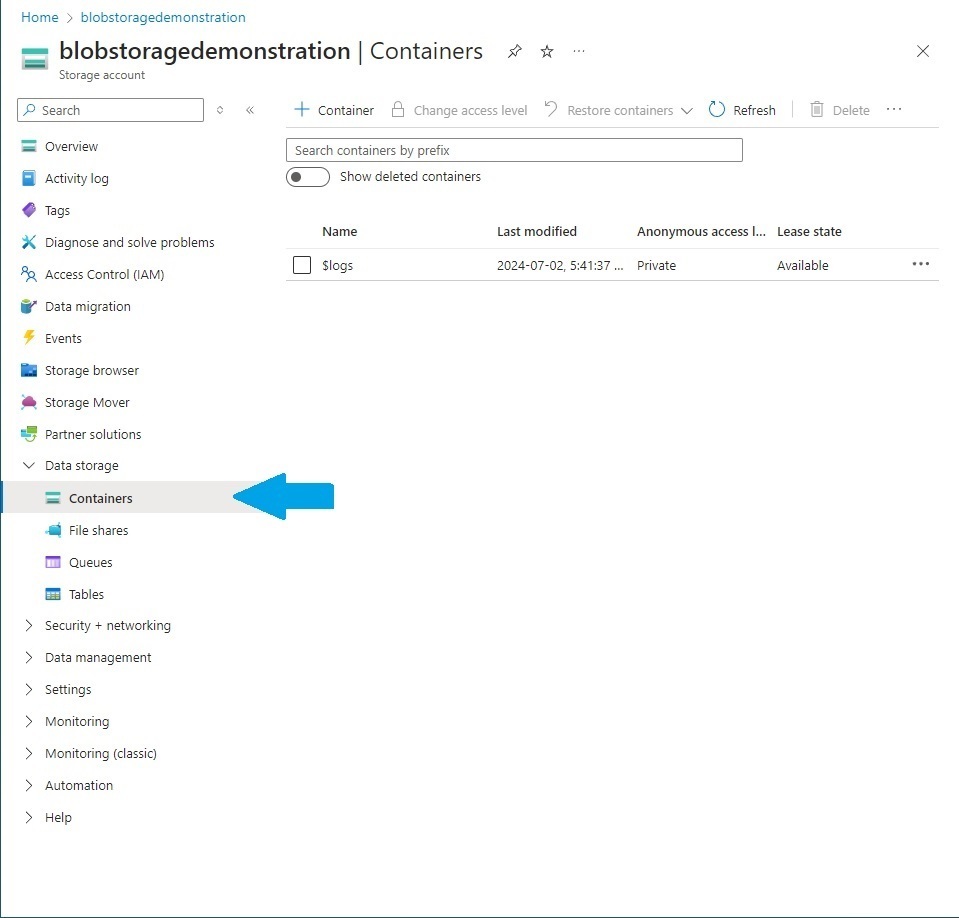Select Tables label in the menu
The width and height of the screenshot is (959, 918).
[86, 594]
